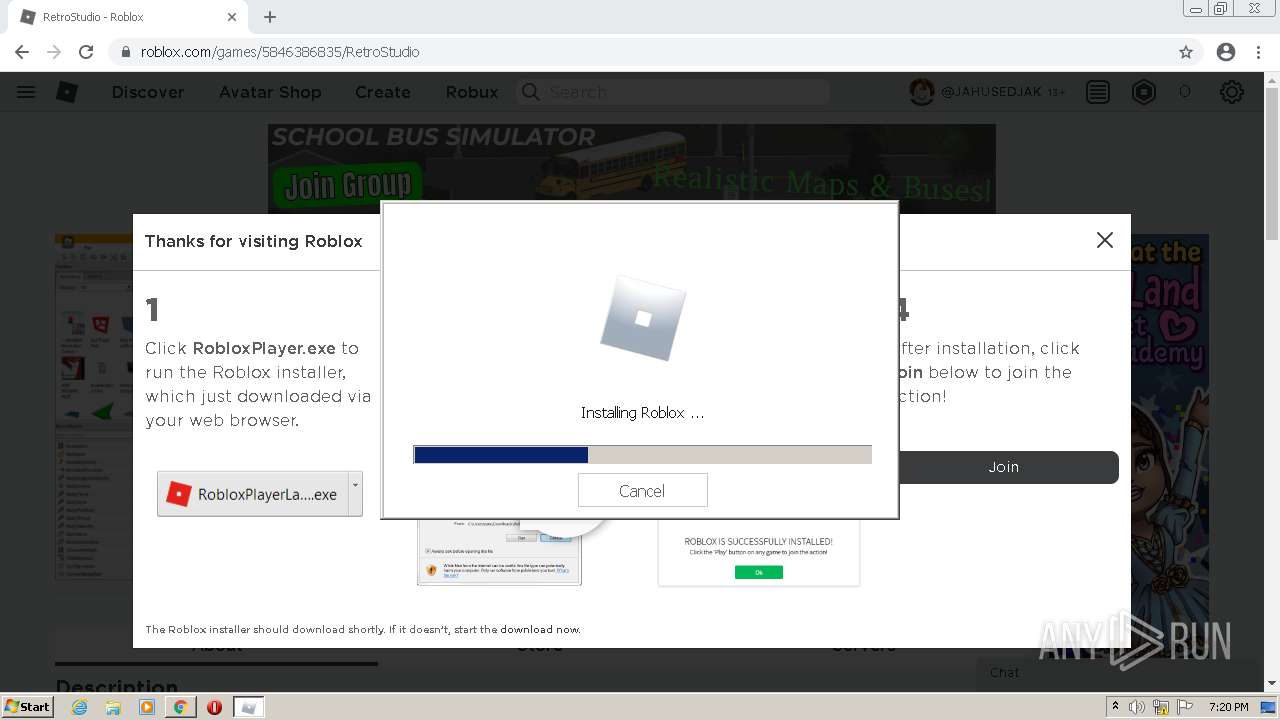Screen dimensions: 1280x720
Task: Click the Roblox logo home icon
Action: coord(67,92)
